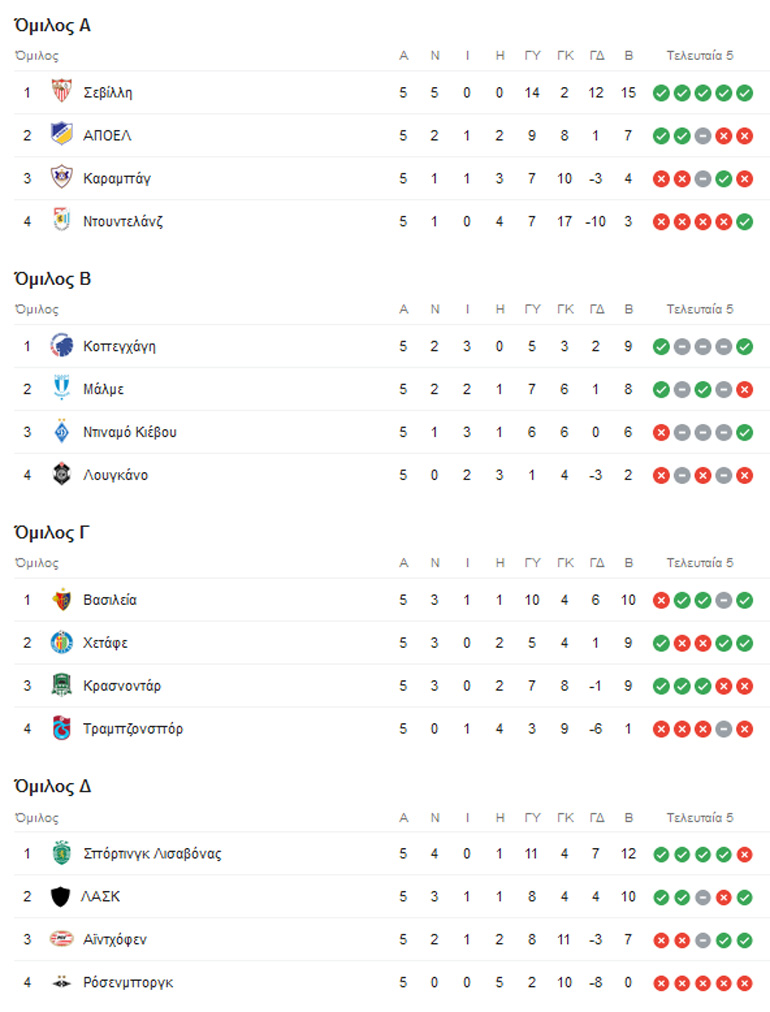This screenshot has width=770, height=1012.
Task: Open the Χετάφε team link
Action: (x=106, y=643)
